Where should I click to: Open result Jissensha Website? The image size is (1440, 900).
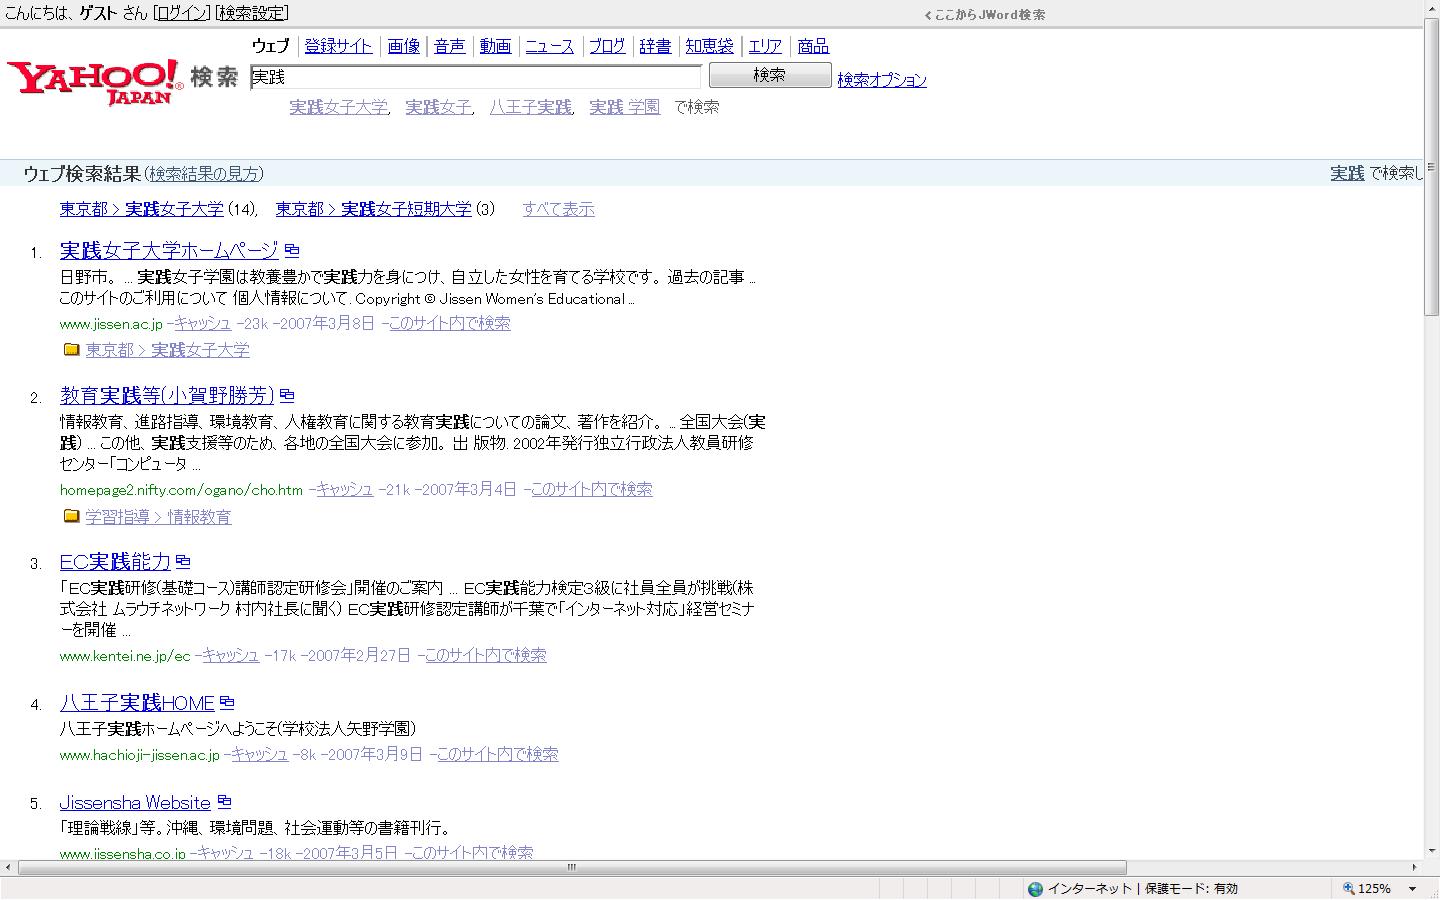[135, 802]
